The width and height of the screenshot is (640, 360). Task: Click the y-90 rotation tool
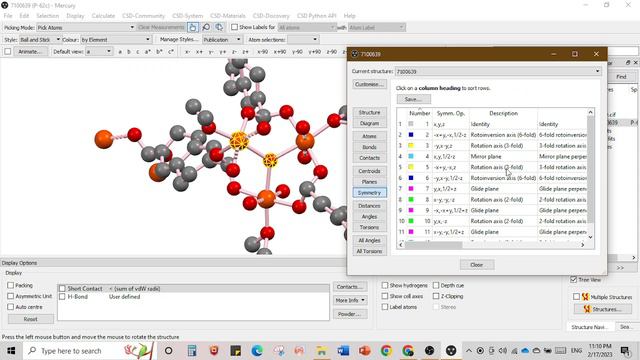tap(297, 52)
